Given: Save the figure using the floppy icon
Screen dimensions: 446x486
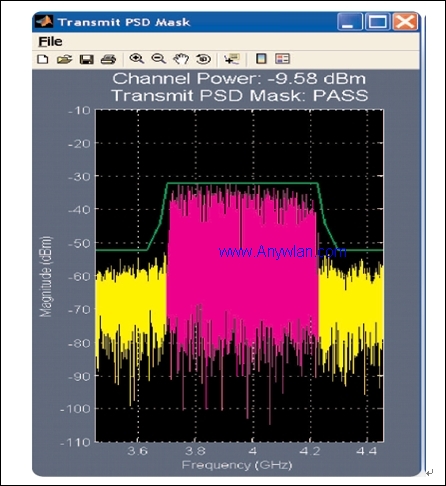Looking at the screenshot, I should pos(87,59).
